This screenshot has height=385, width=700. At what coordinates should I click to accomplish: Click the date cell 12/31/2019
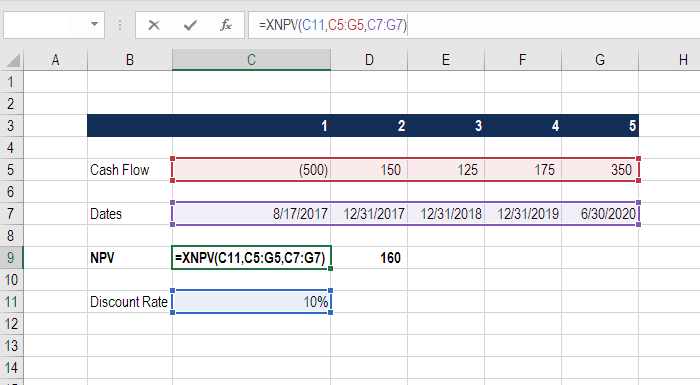523,213
